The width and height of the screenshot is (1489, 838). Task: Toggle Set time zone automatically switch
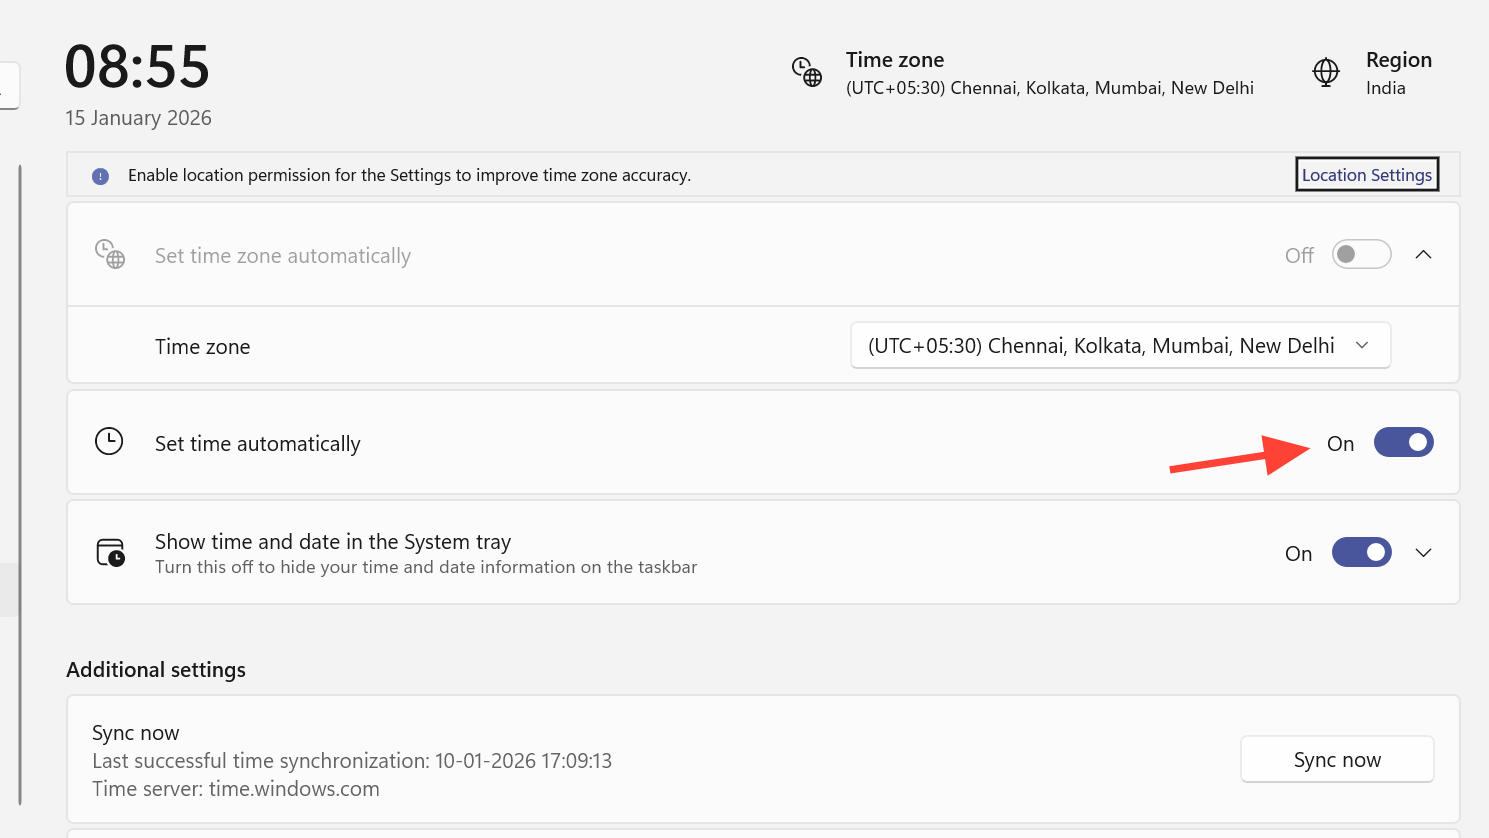[1361, 254]
